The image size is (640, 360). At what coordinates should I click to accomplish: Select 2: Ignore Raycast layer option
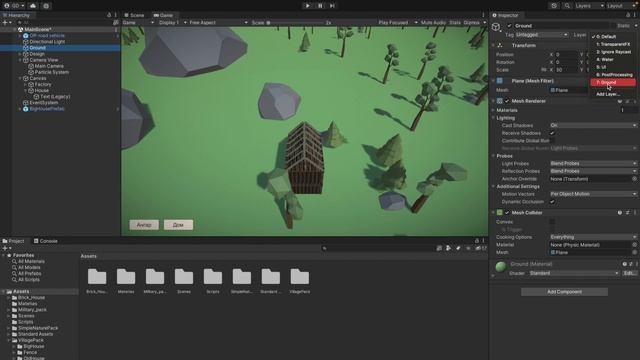613,52
